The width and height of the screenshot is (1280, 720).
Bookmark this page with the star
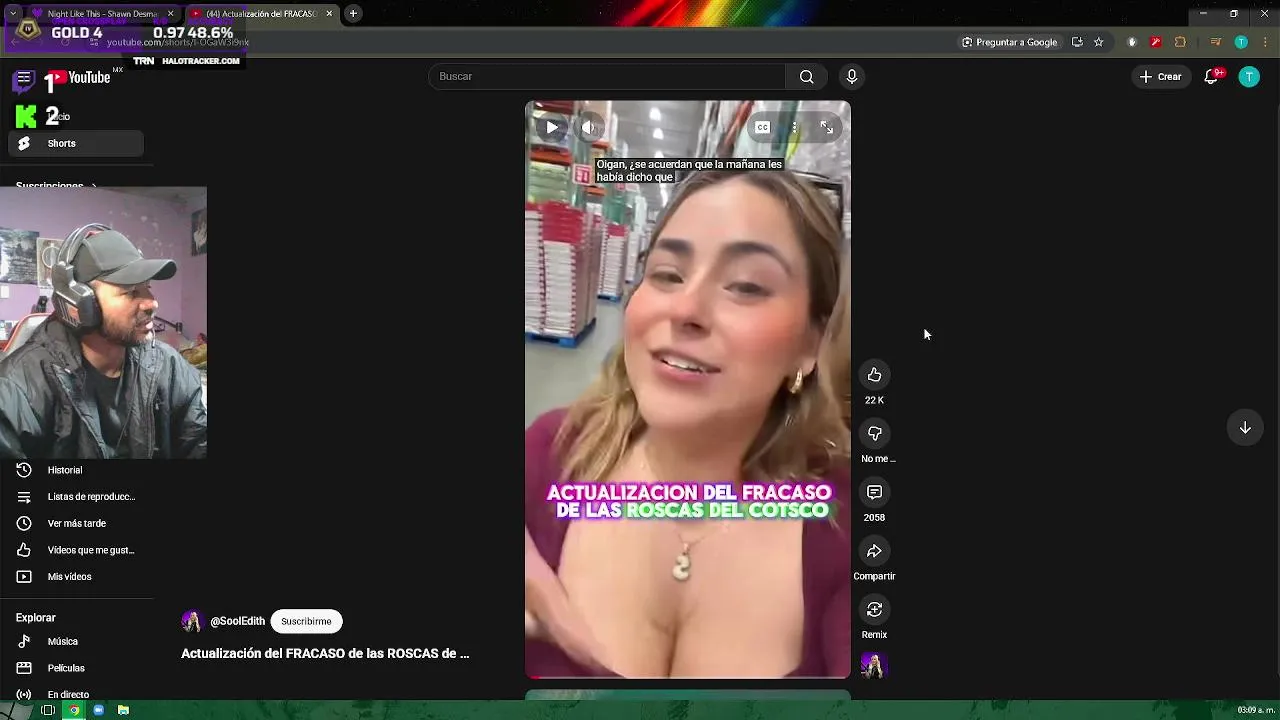[x=1098, y=42]
